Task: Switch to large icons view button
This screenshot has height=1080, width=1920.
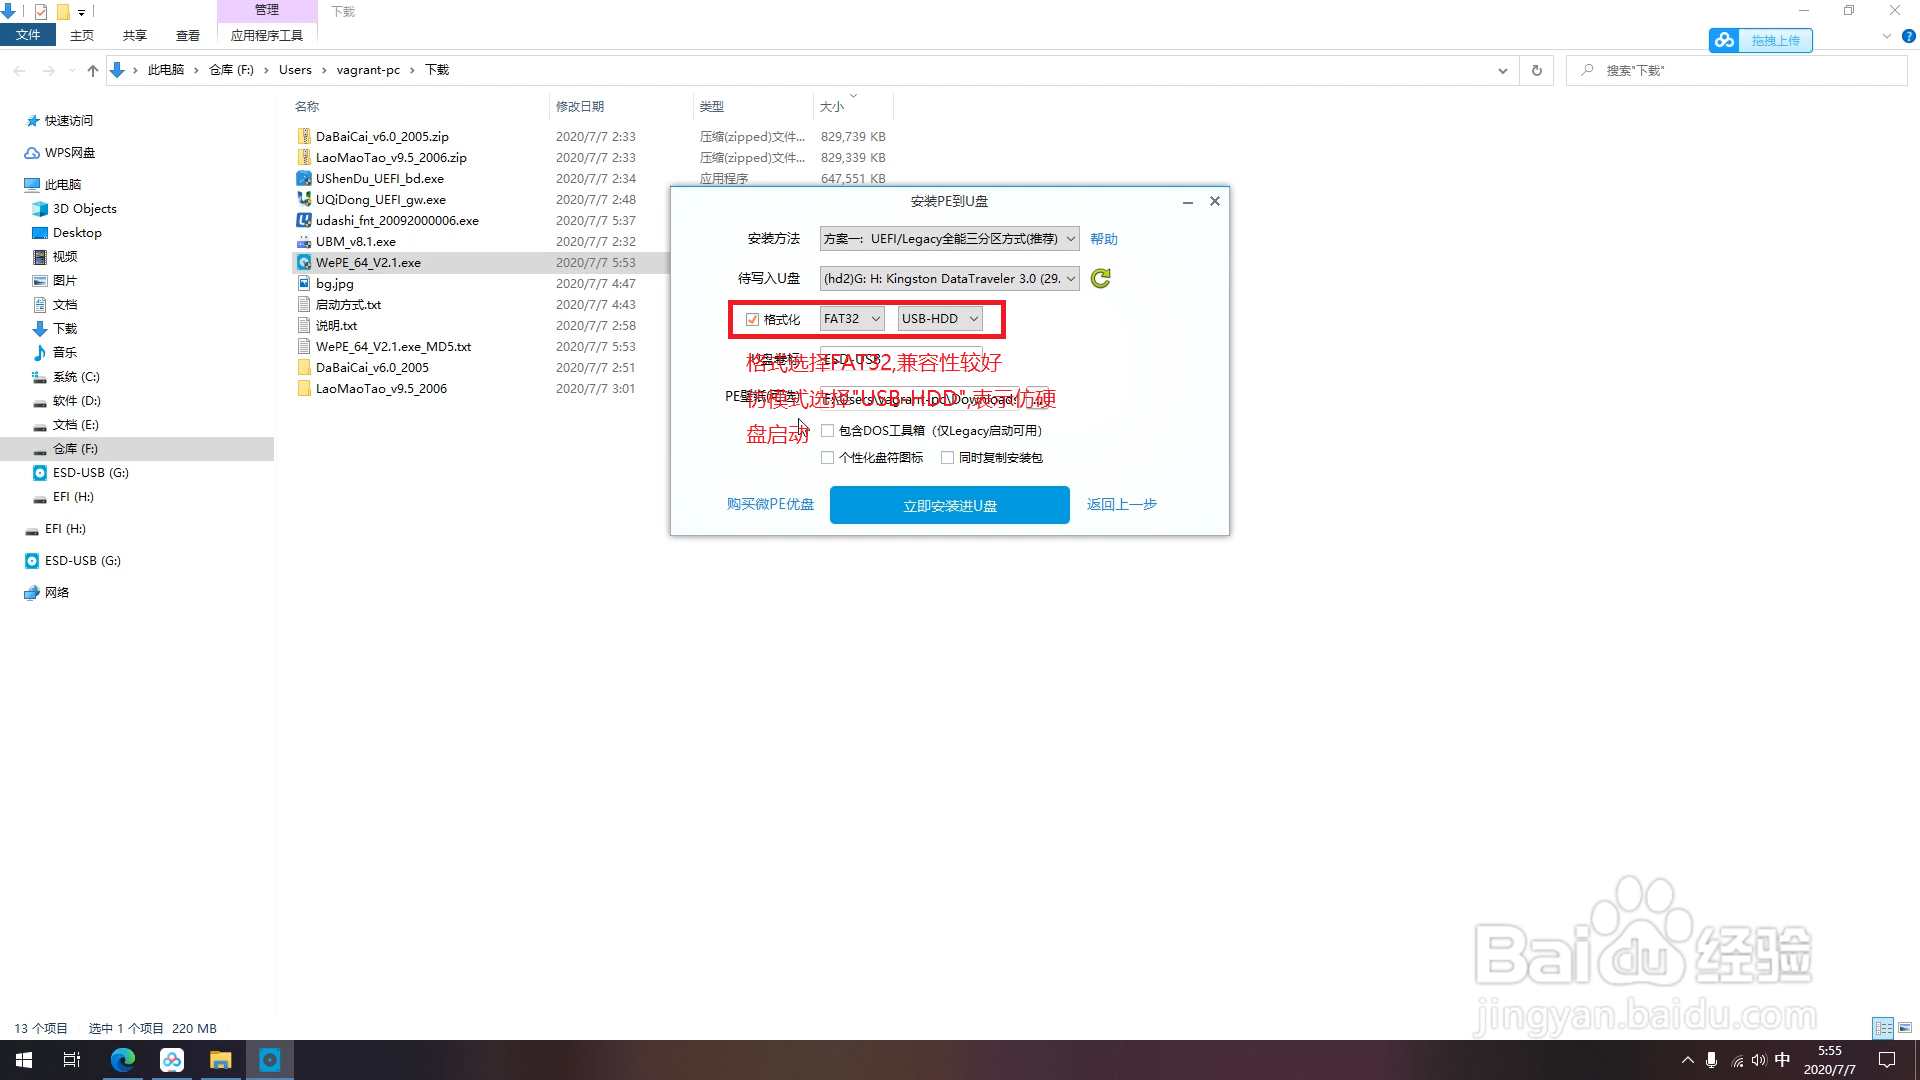Action: (x=1905, y=1028)
